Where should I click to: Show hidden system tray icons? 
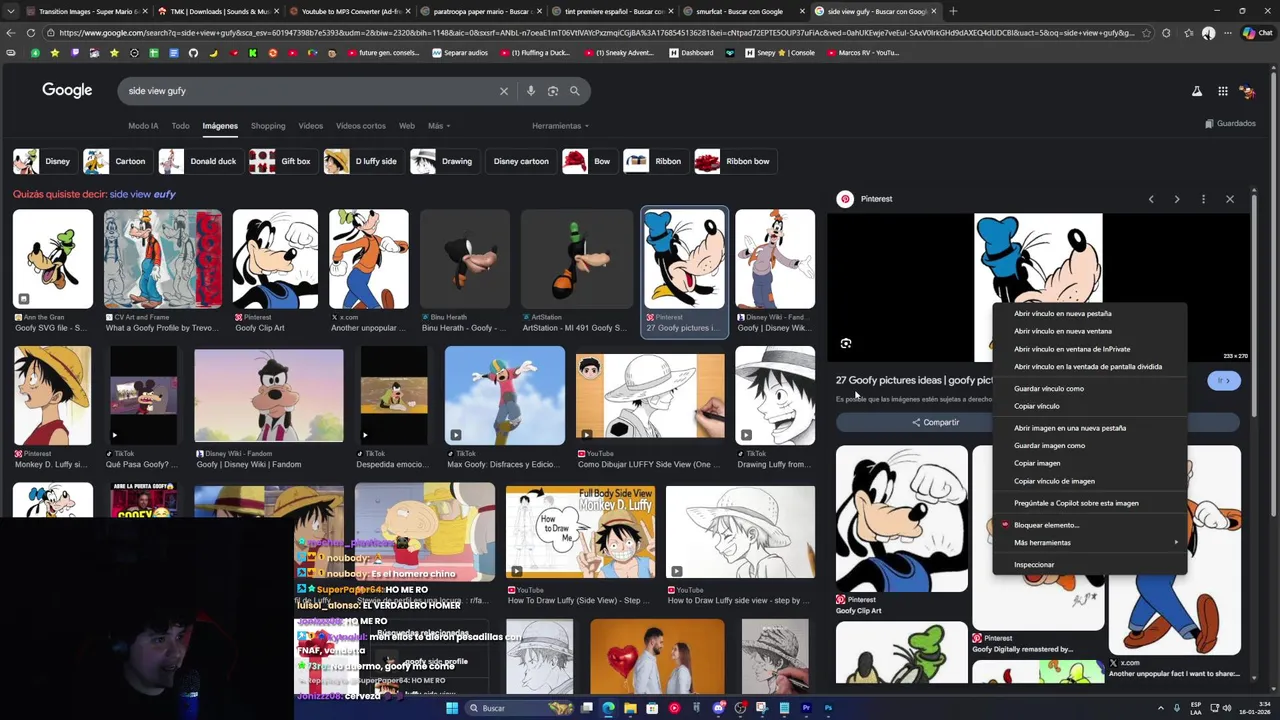pos(1161,708)
